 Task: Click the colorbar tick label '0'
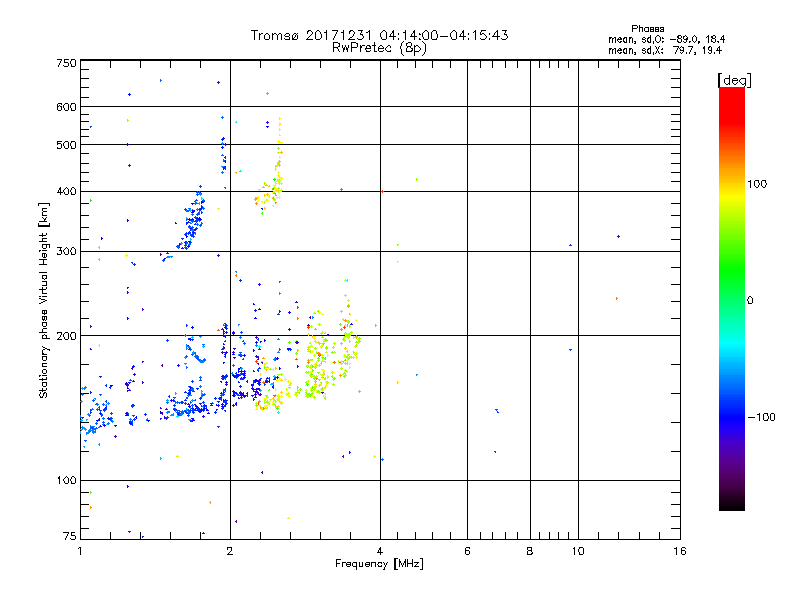click(750, 301)
